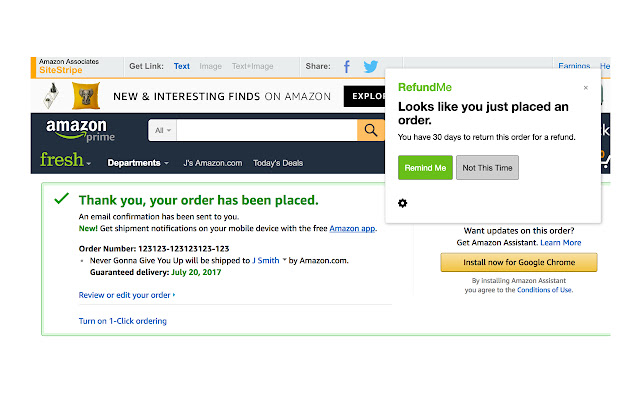Image resolution: width=640 pixels, height=400 pixels.
Task: Go to Today's Deals
Action: (x=278, y=163)
